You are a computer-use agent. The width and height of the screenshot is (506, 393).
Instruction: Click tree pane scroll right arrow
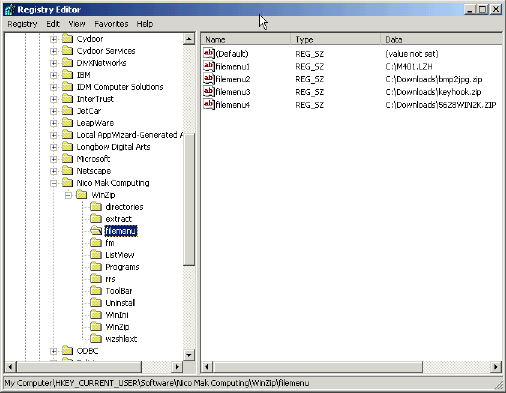(x=177, y=367)
